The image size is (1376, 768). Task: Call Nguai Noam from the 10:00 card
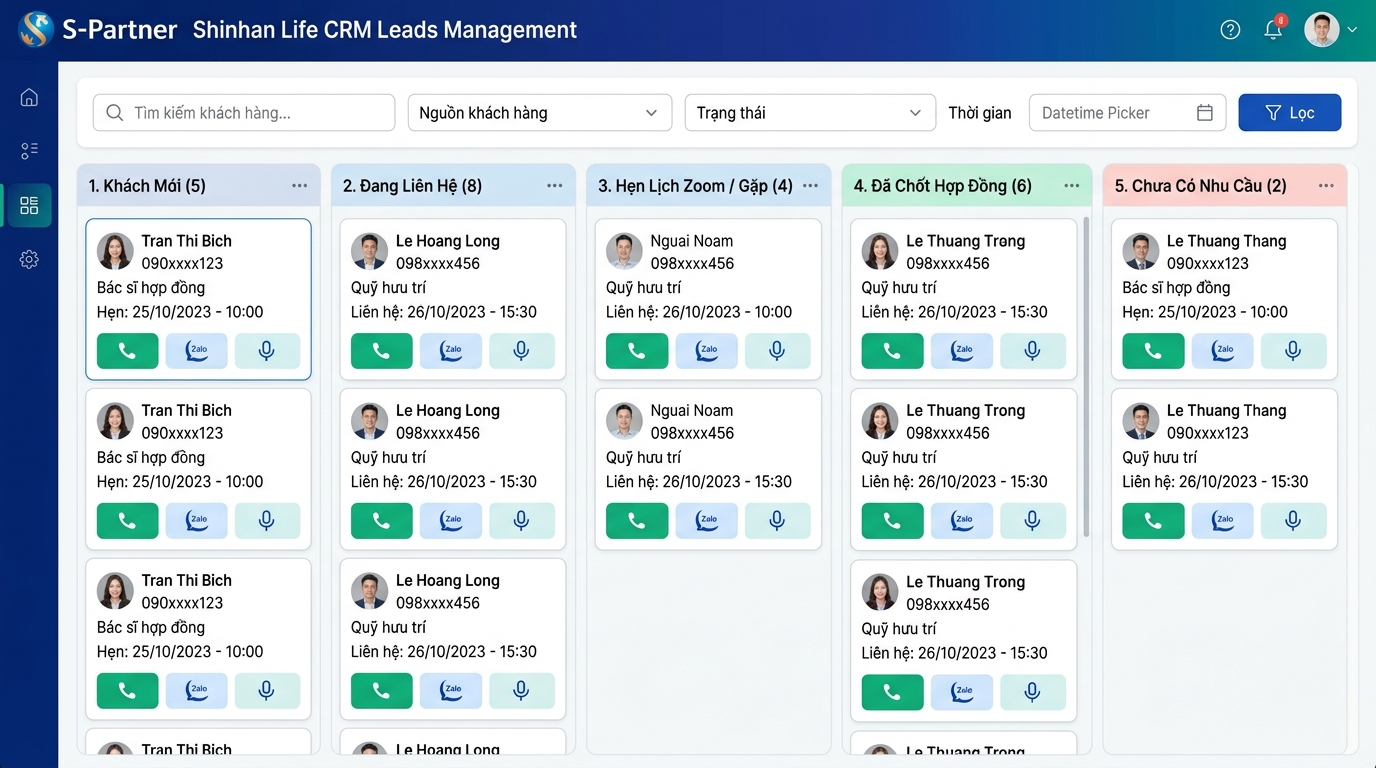636,351
